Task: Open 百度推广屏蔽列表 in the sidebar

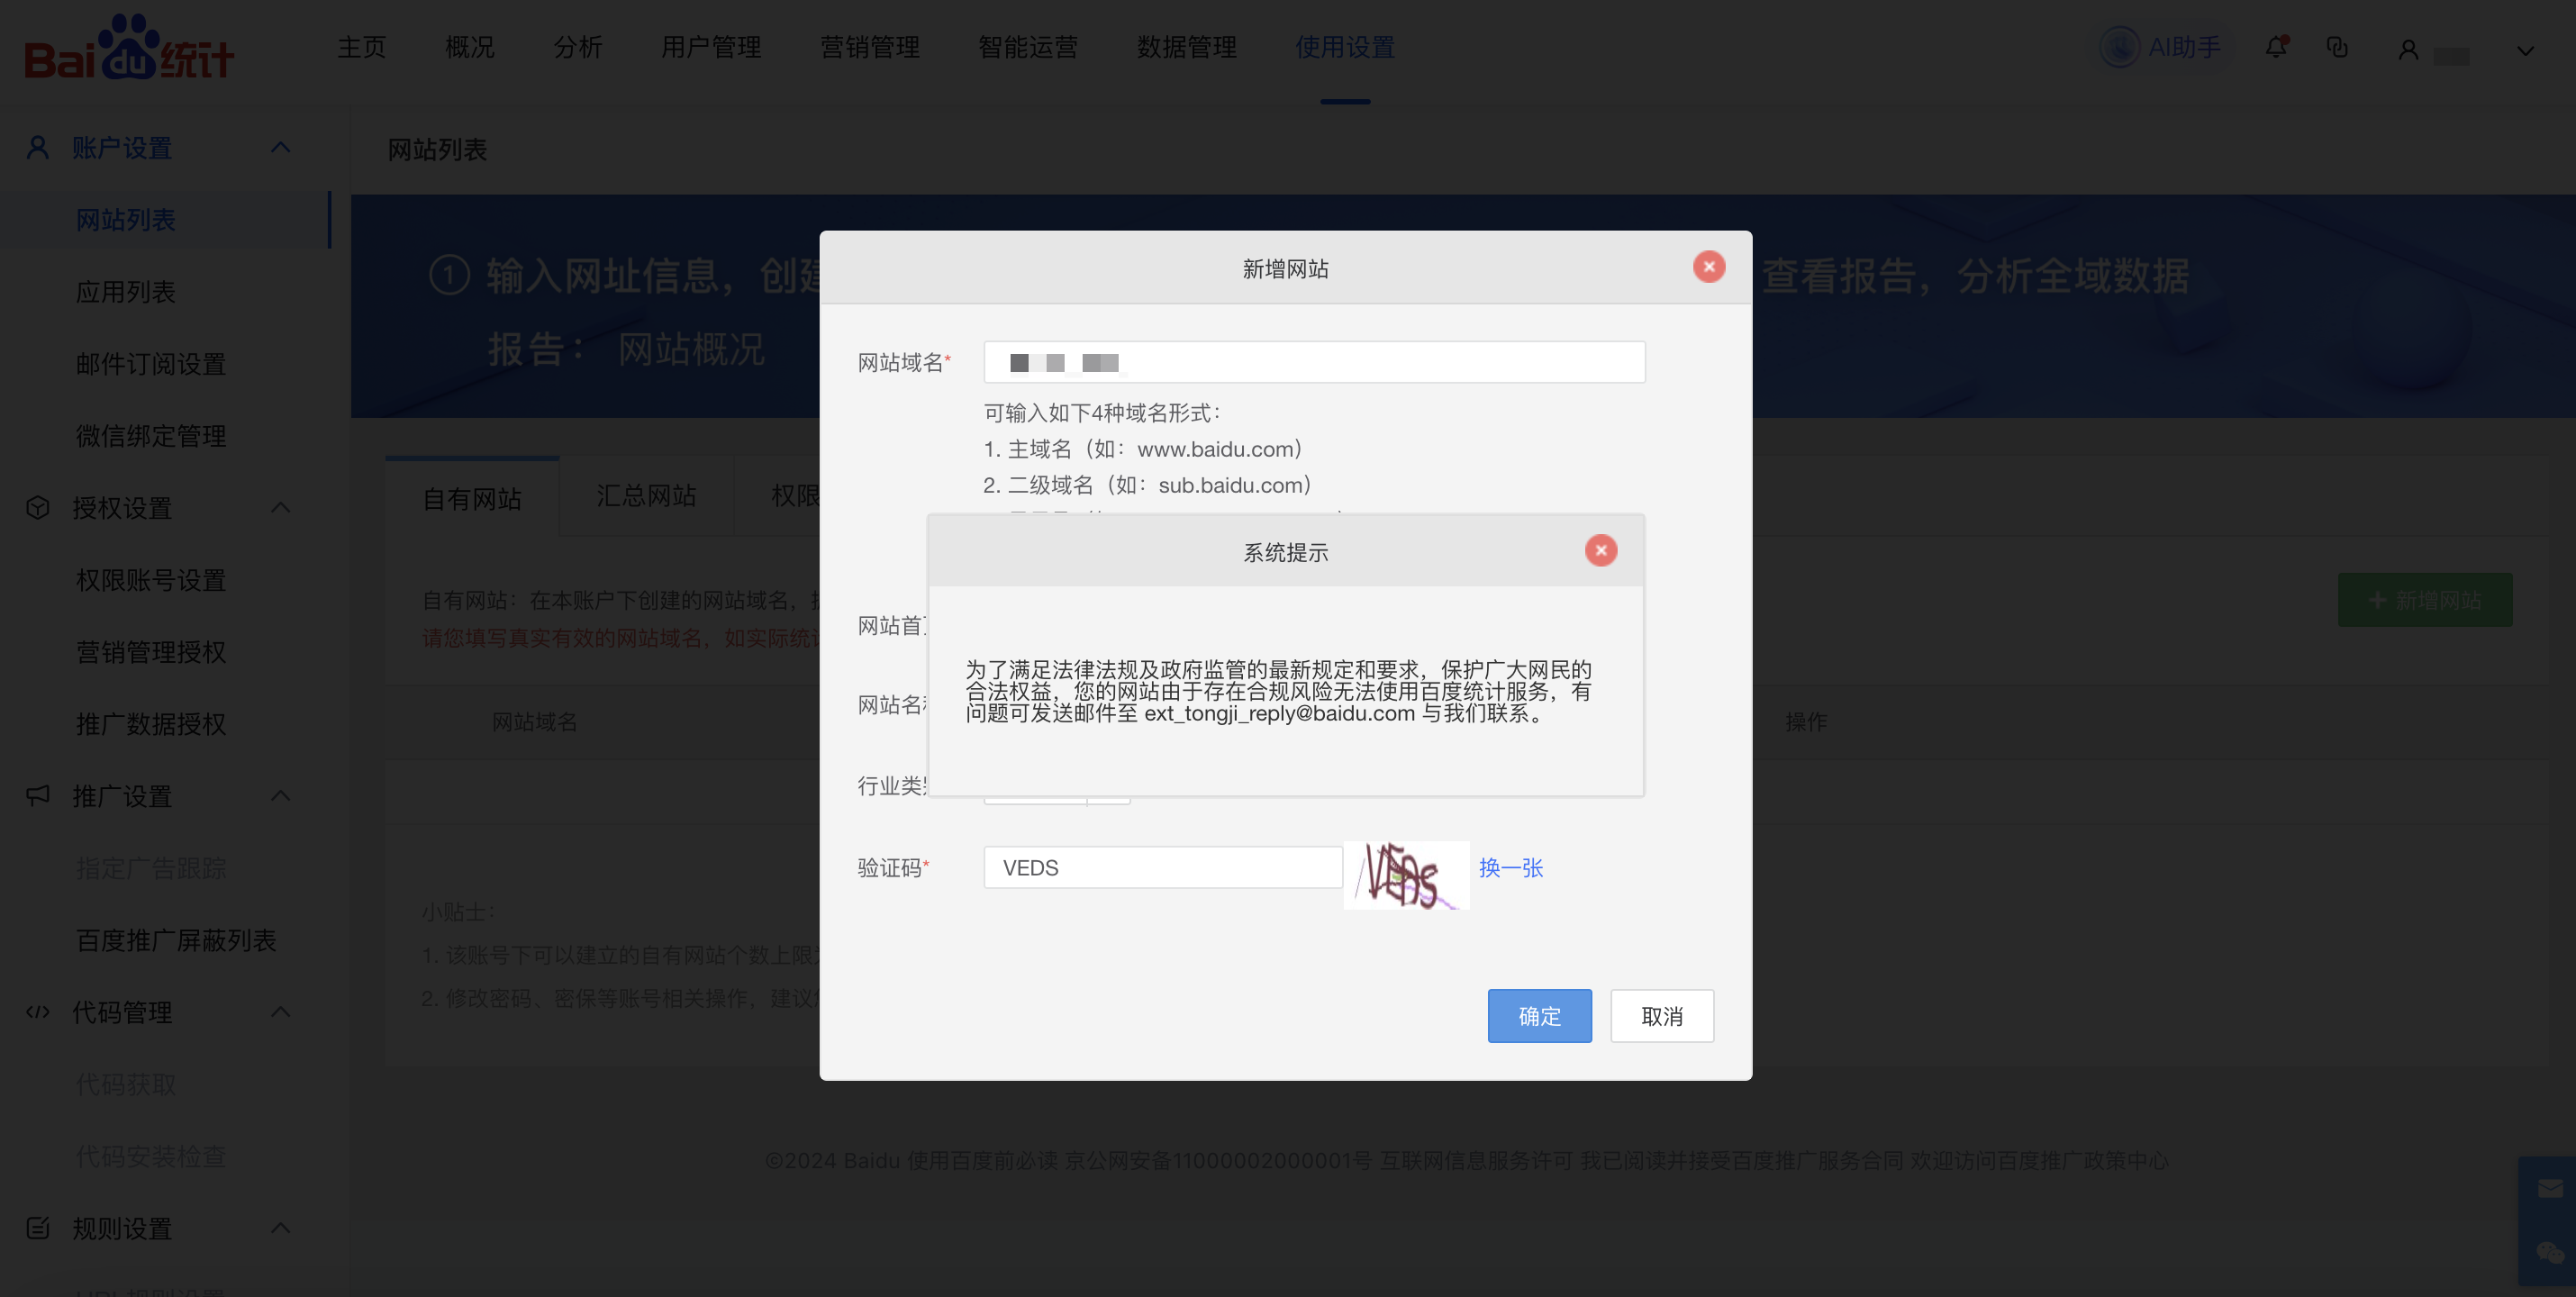Action: click(x=176, y=939)
